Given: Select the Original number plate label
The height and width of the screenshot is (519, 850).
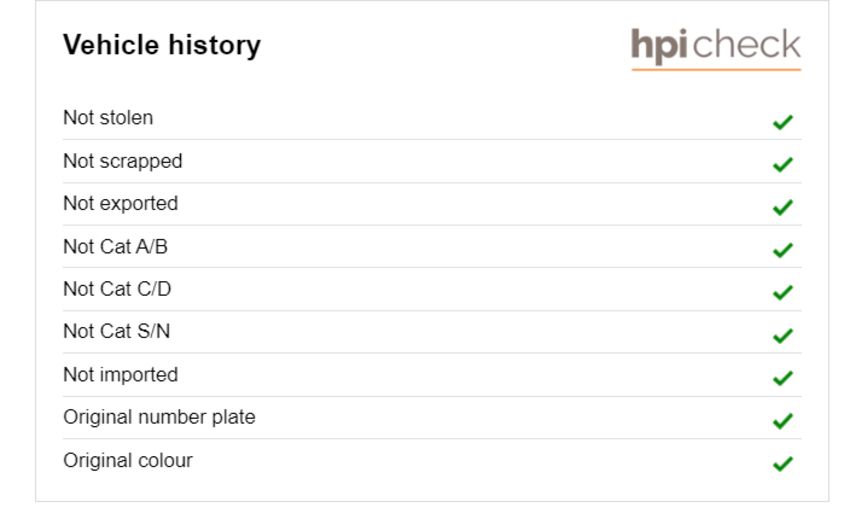Looking at the screenshot, I should point(159,417).
